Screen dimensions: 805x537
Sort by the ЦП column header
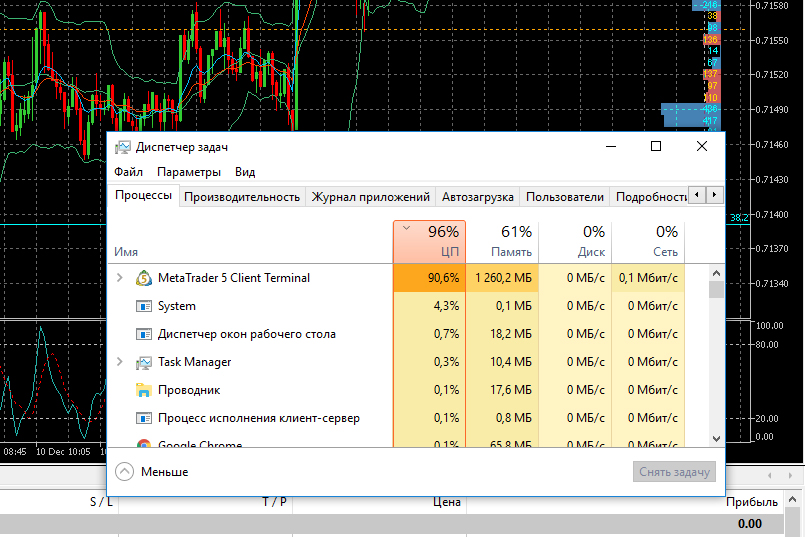tap(429, 242)
